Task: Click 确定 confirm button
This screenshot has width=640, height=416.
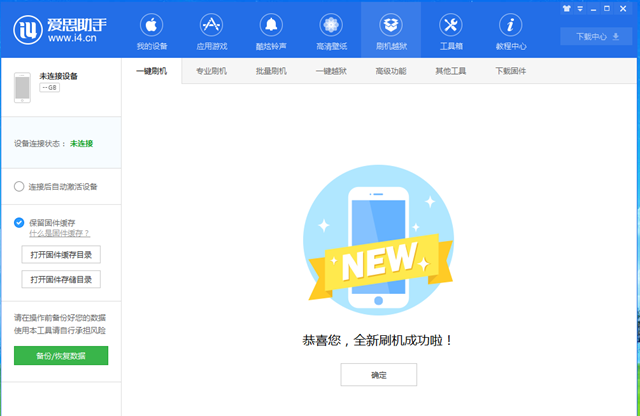Action: tap(378, 374)
